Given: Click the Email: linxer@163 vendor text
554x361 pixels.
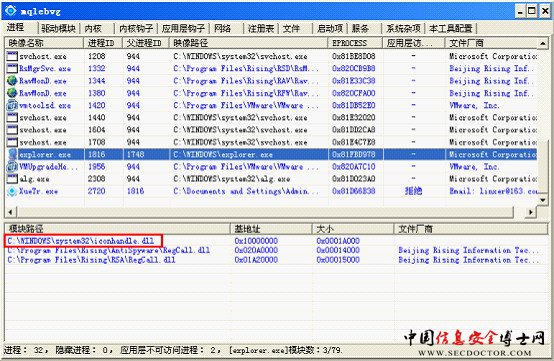Looking at the screenshot, I should [x=493, y=191].
